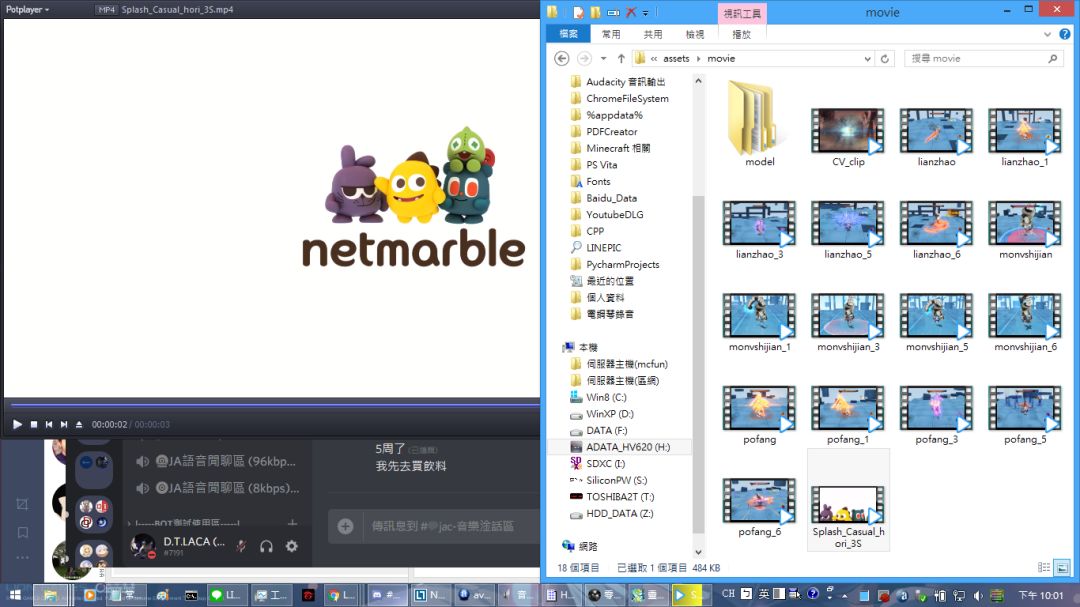Click the Play button in PotPlayer
The width and height of the screenshot is (1080, 607).
tap(17, 424)
